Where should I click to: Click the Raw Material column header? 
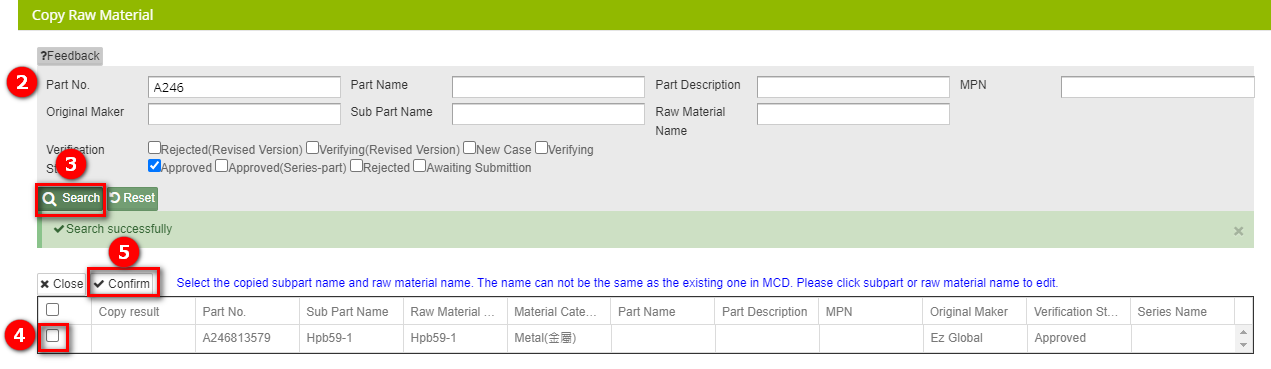[x=455, y=311]
